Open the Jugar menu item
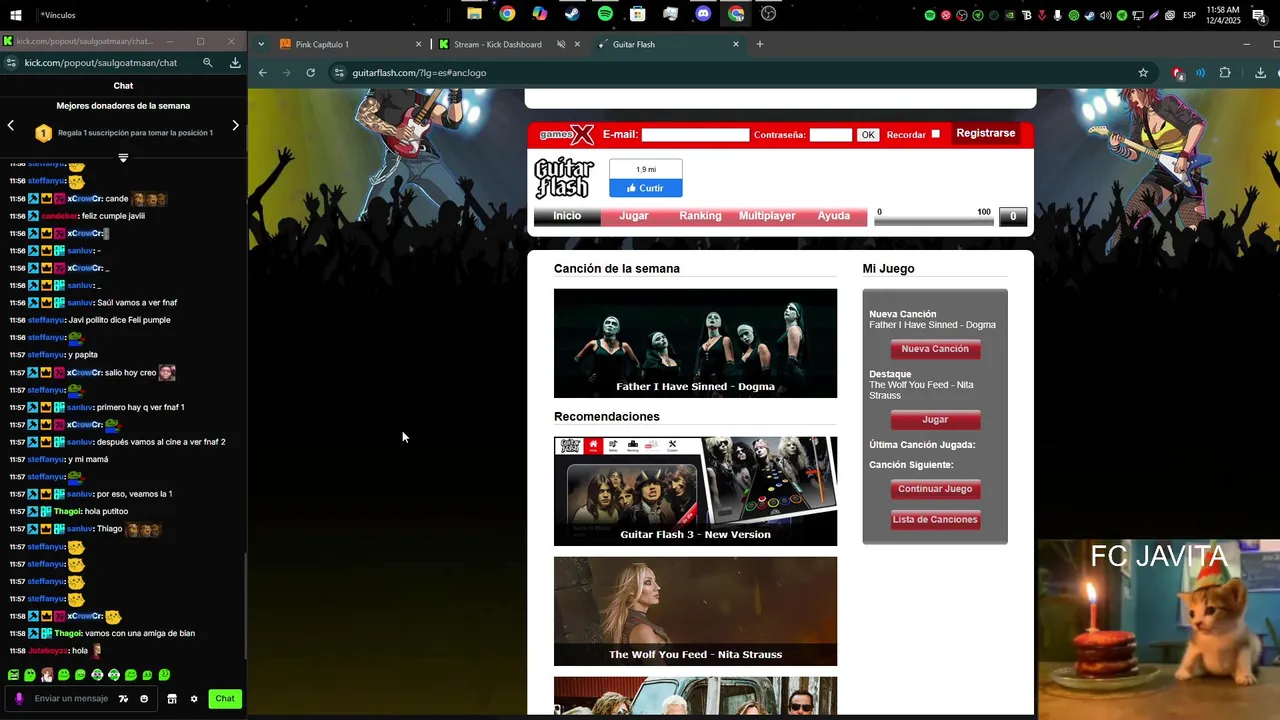Screen dimensions: 1280x720 click(634, 216)
